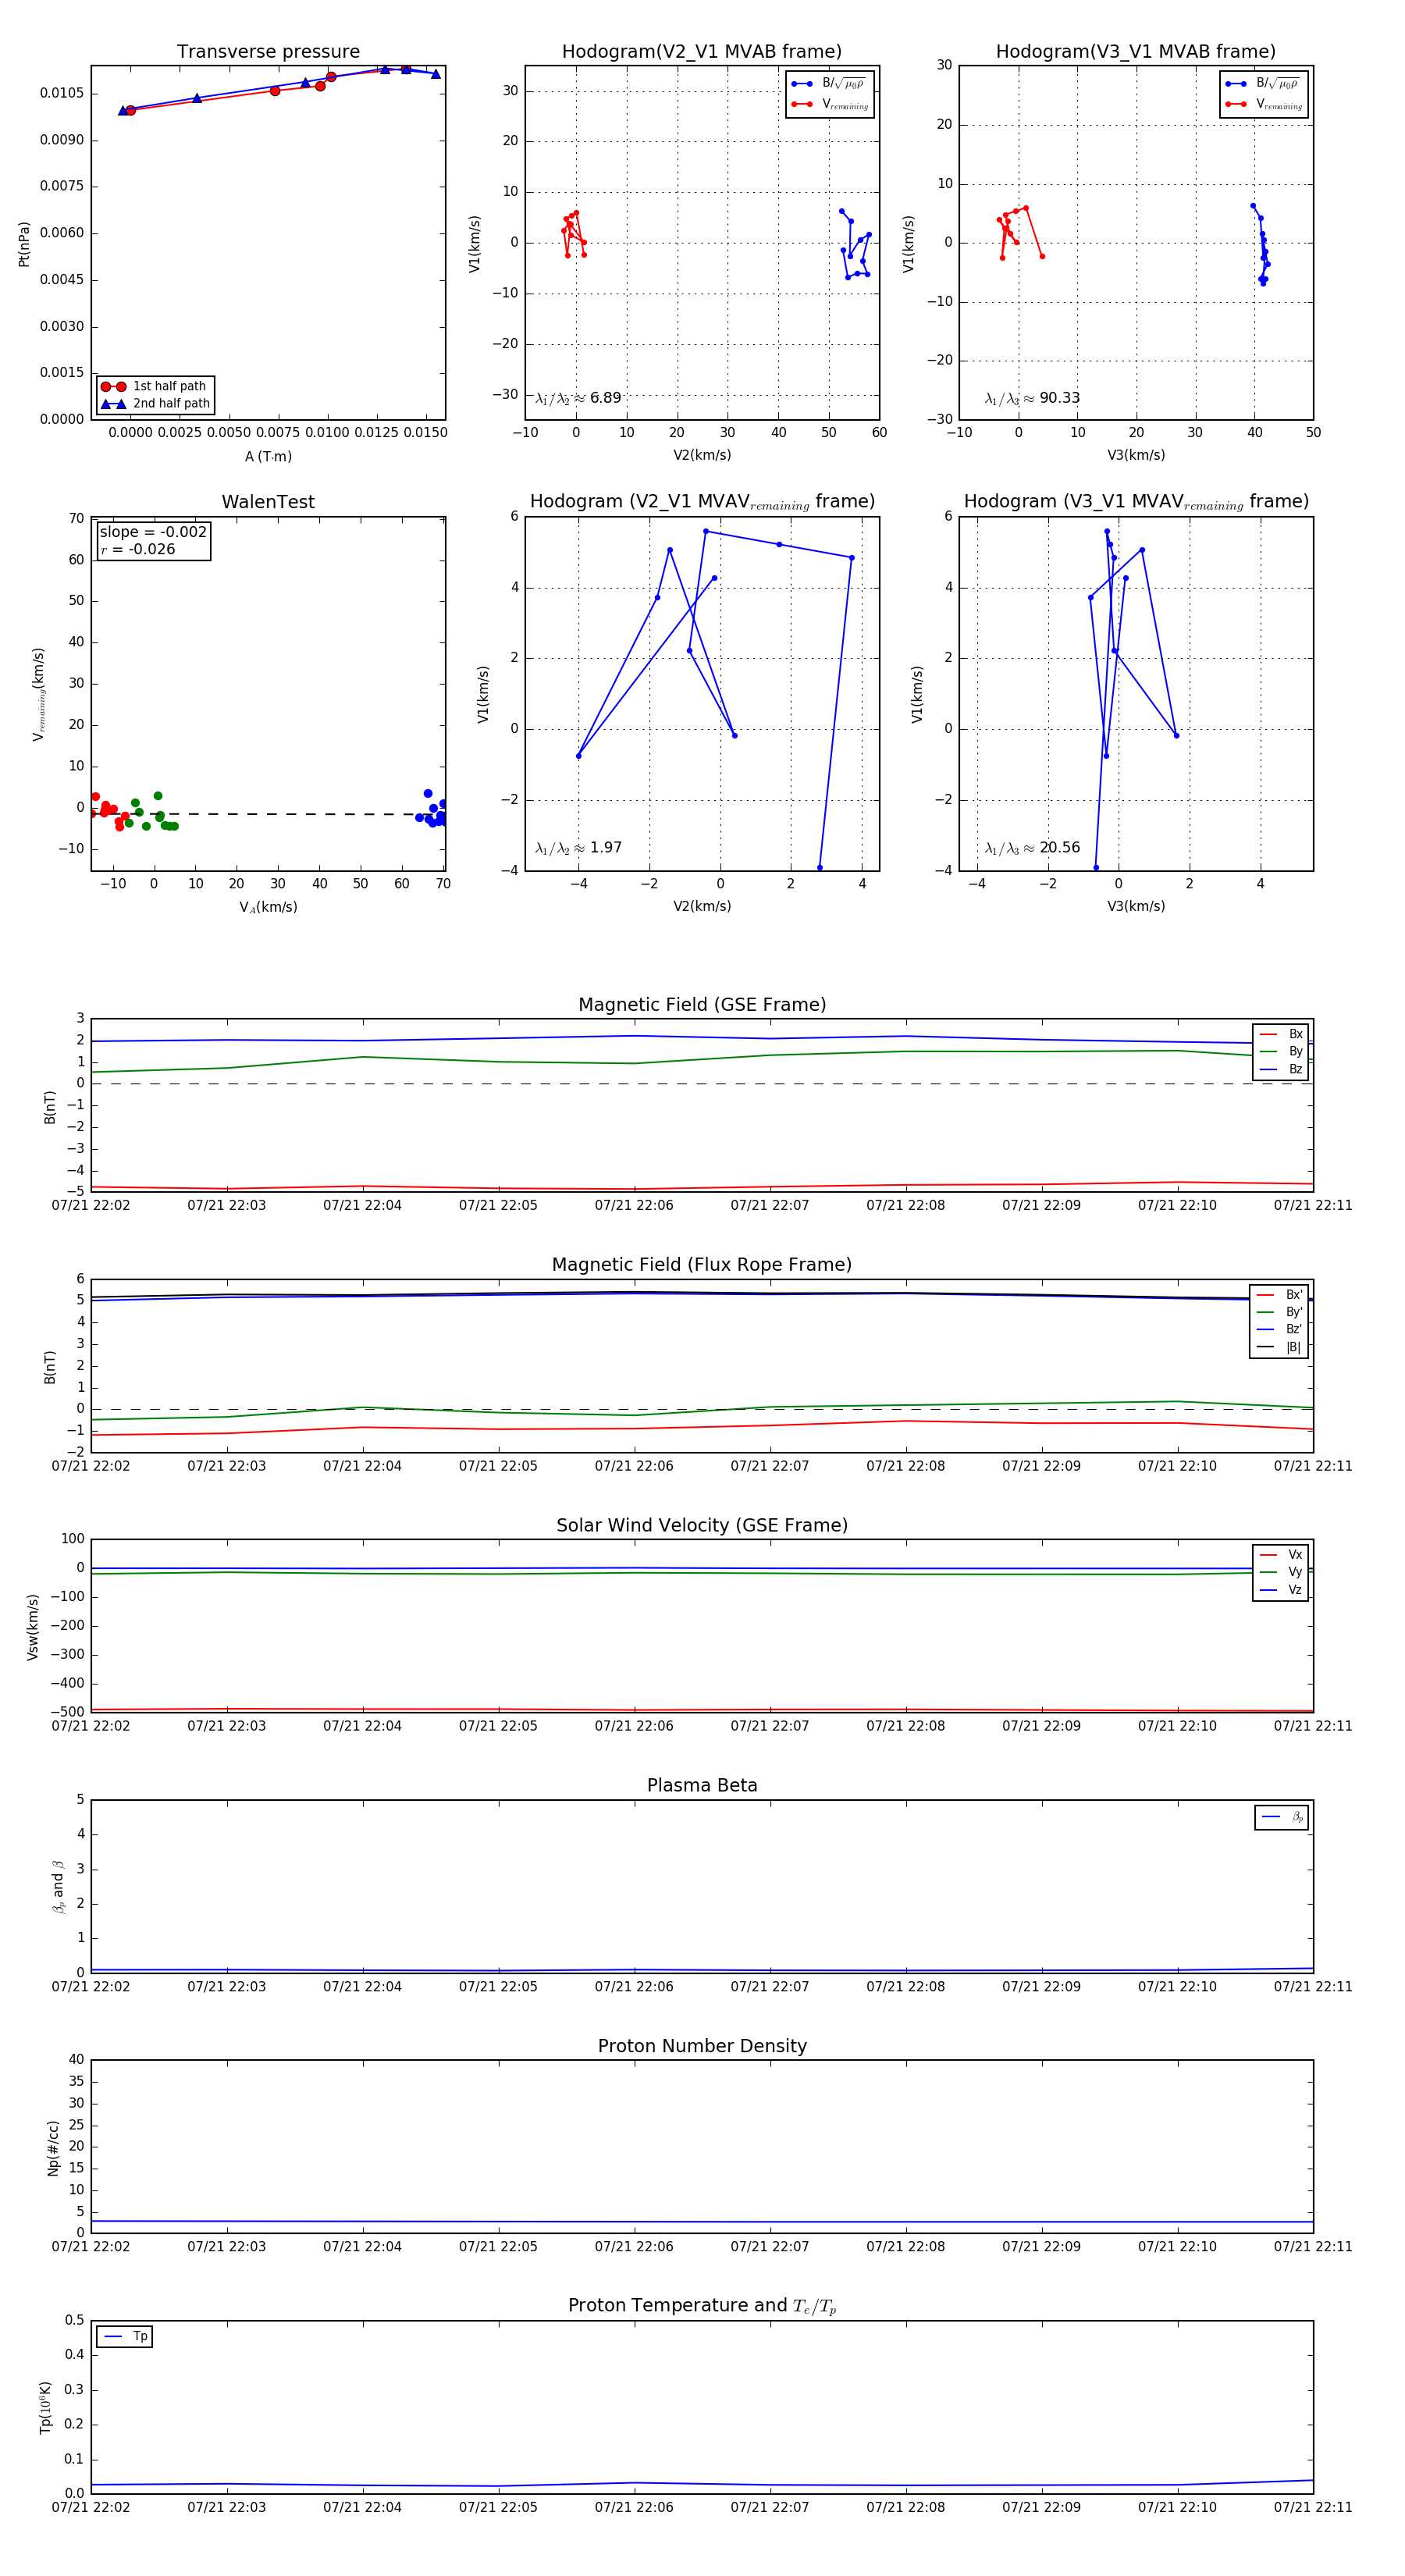Screen dimensions: 1405x2576
Task: Click the 'Transverse pressure' plot title
Action: 268,52
